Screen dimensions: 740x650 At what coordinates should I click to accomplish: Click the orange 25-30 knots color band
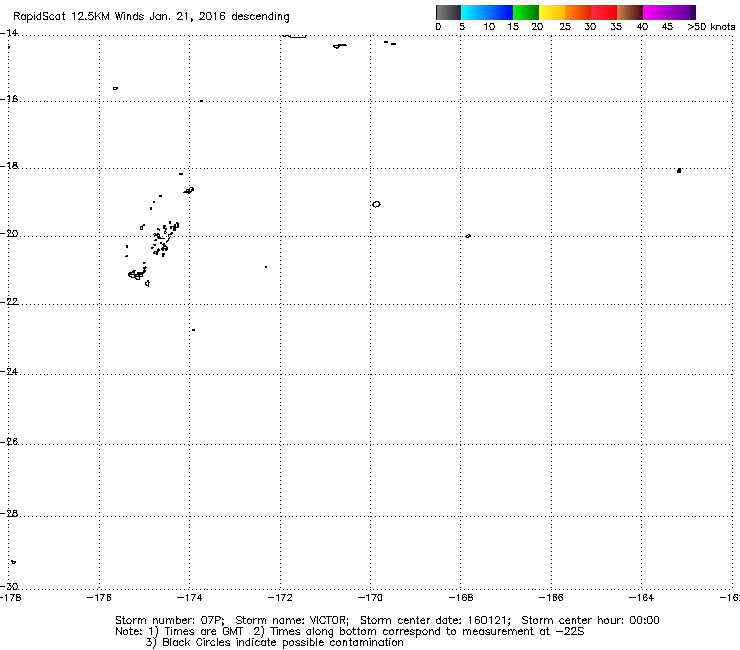tap(578, 12)
